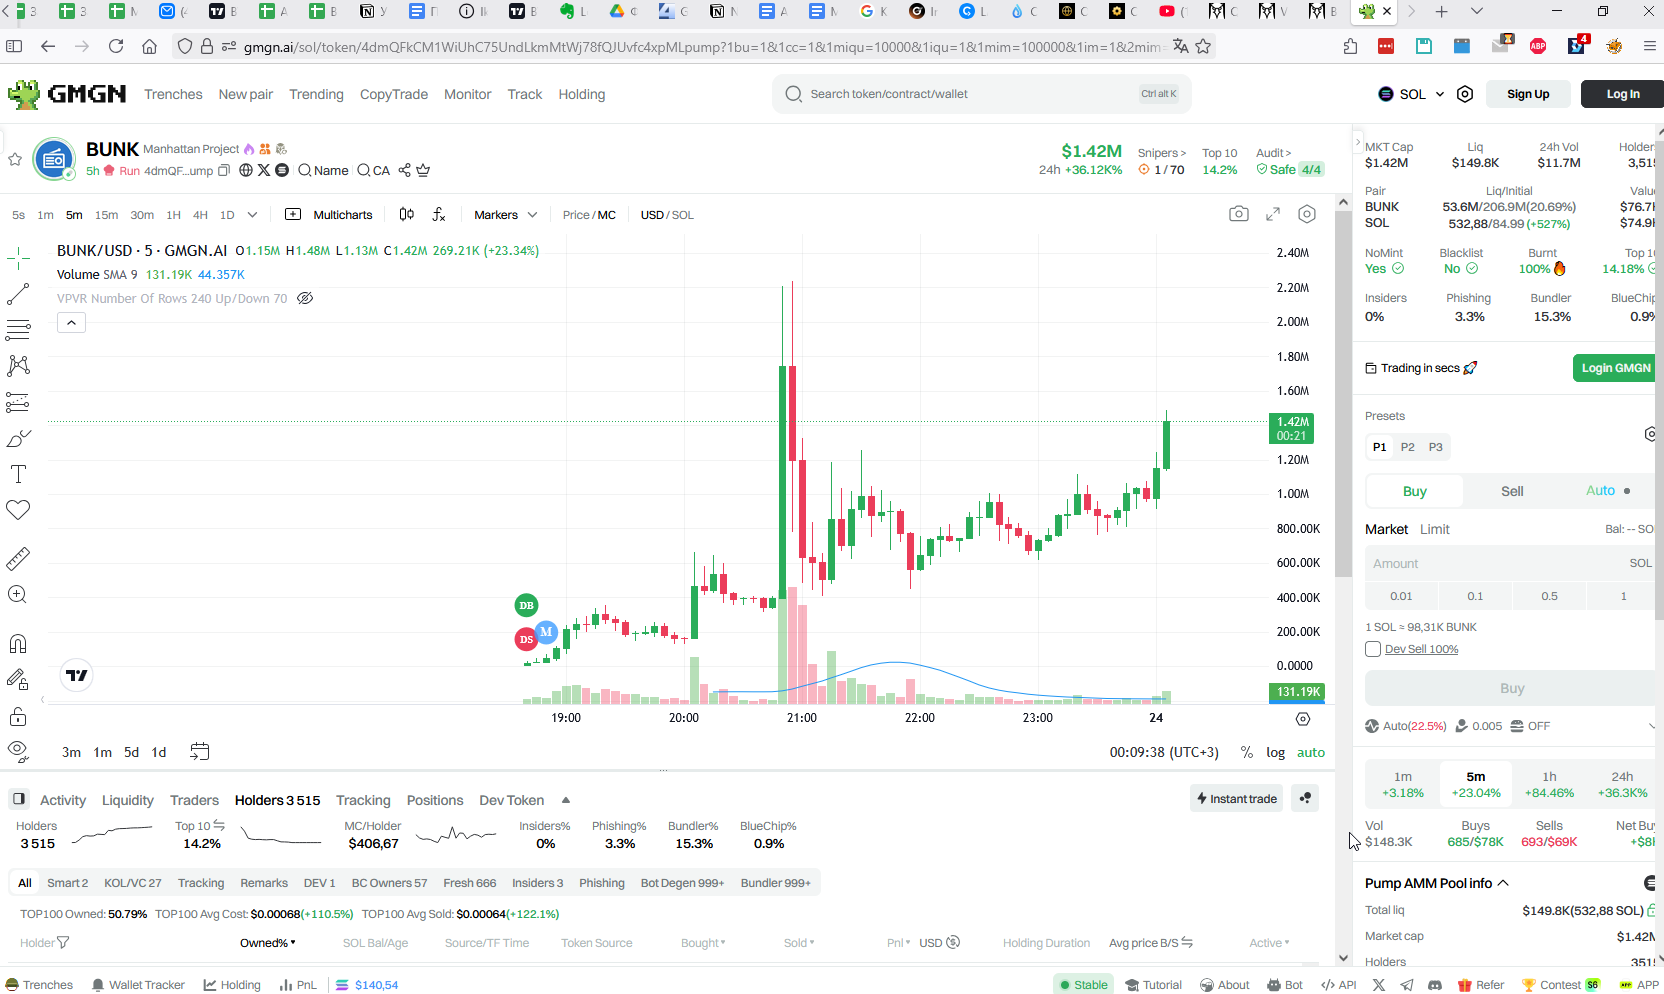Open candlestick chart type selector
Viewport: 1664px width, 994px height.
point(406,214)
